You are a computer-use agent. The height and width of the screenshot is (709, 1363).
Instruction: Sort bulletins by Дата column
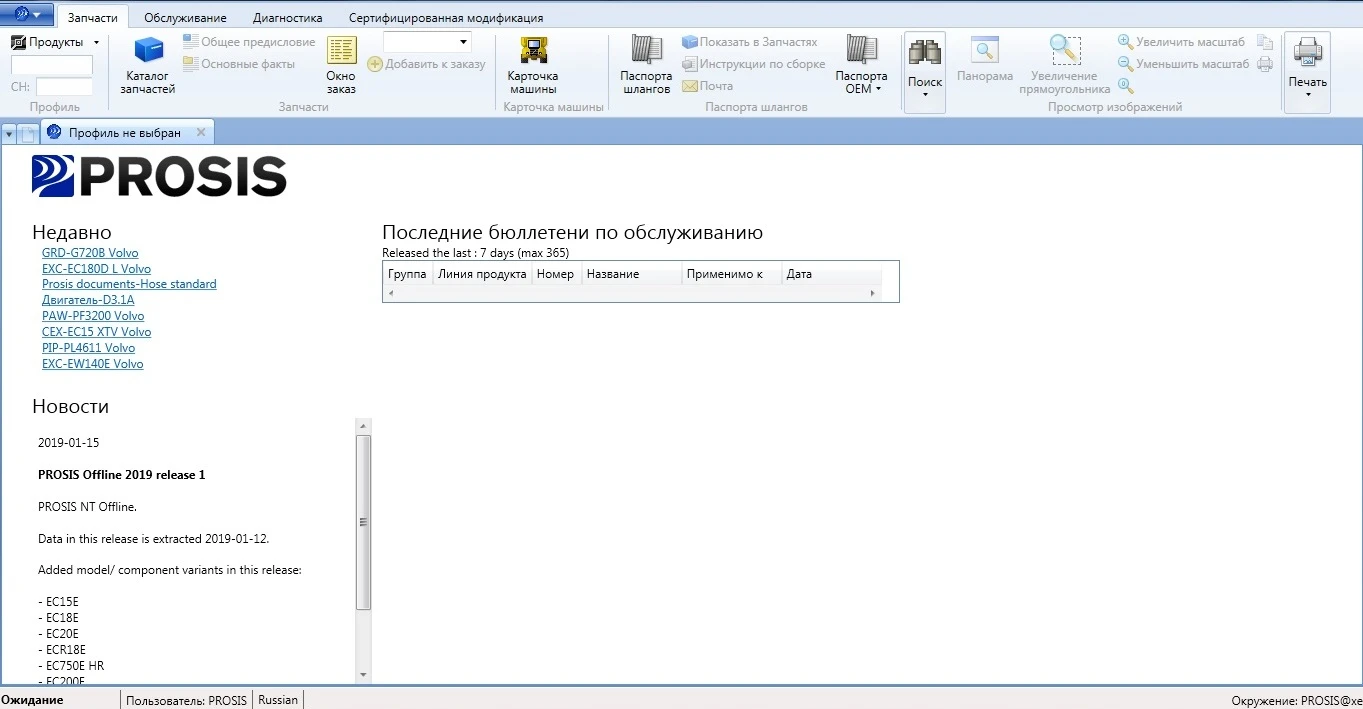(831, 274)
